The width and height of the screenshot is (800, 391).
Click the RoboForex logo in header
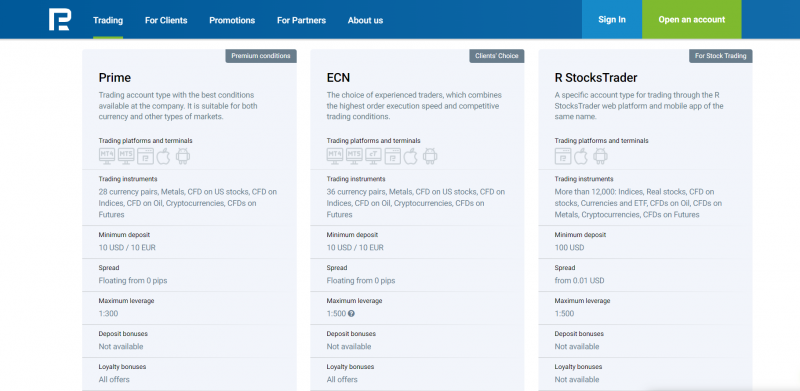(59, 19)
